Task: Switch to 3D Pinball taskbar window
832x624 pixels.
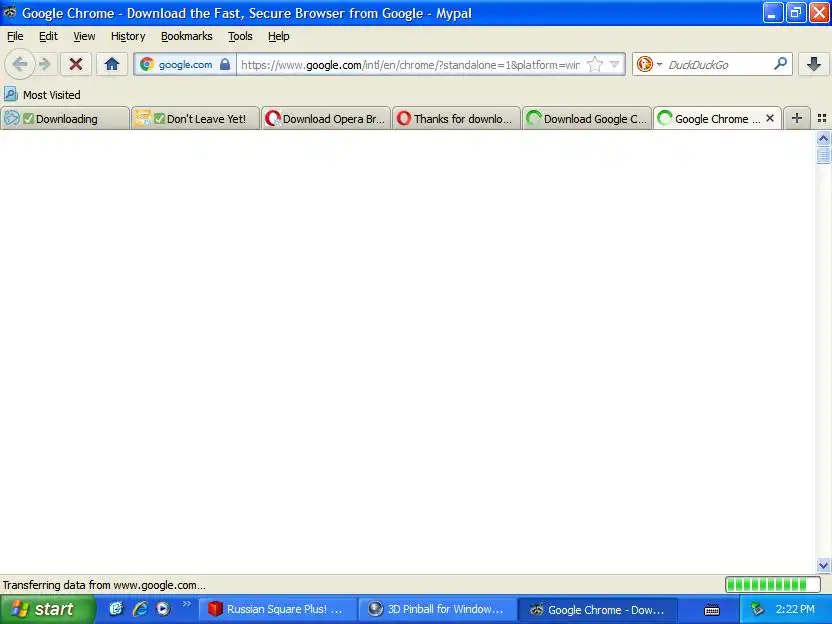Action: point(438,609)
